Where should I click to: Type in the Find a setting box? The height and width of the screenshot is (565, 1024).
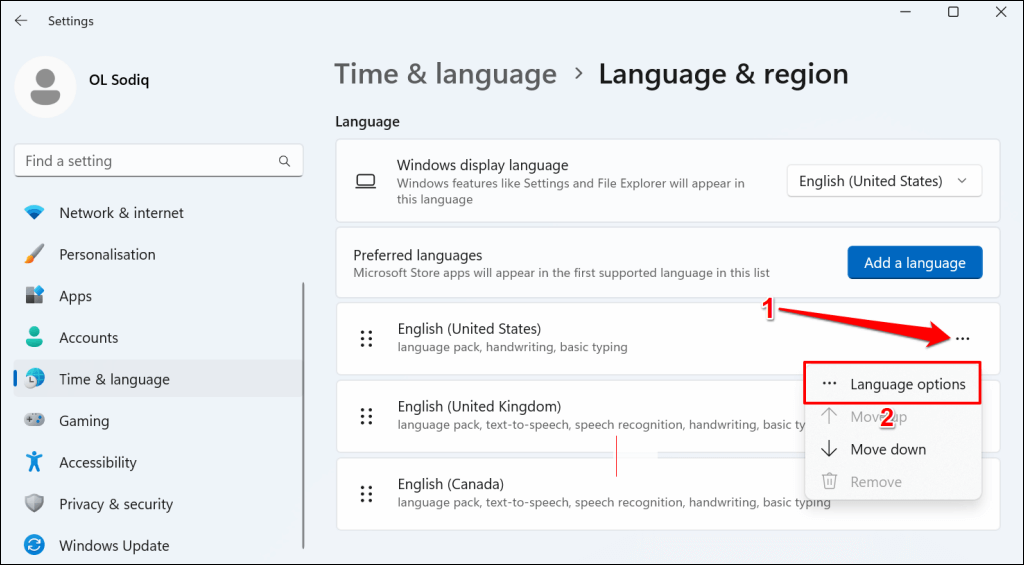click(x=145, y=161)
